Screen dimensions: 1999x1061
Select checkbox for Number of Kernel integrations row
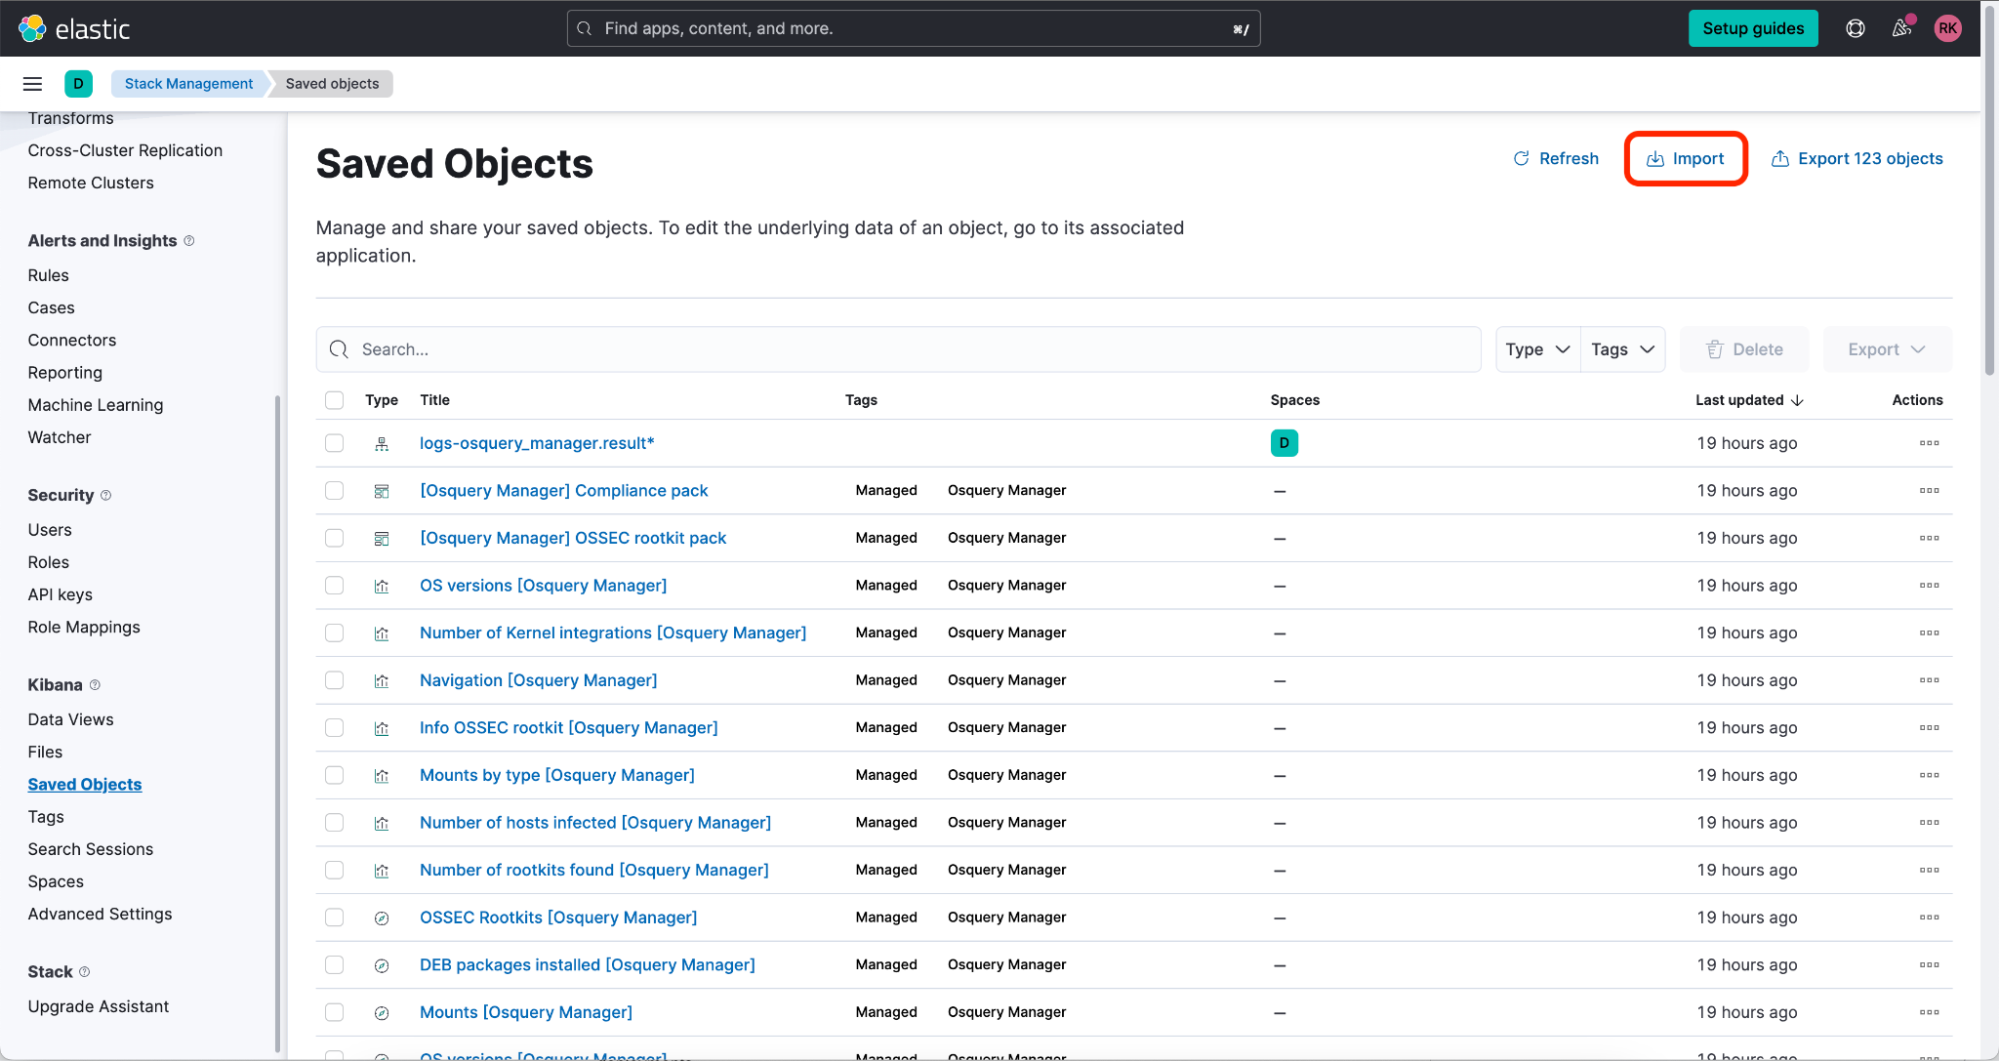coord(334,633)
